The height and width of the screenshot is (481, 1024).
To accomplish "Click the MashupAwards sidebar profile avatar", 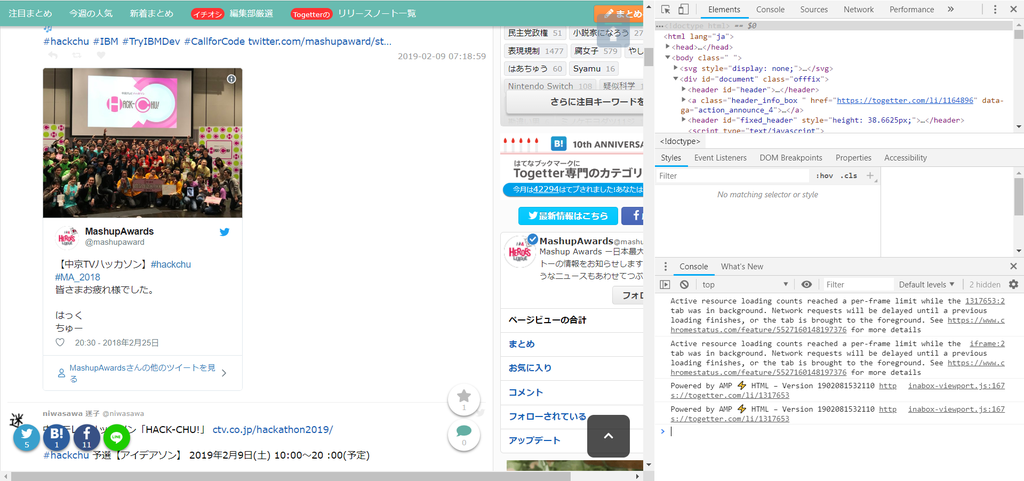I will 520,251.
